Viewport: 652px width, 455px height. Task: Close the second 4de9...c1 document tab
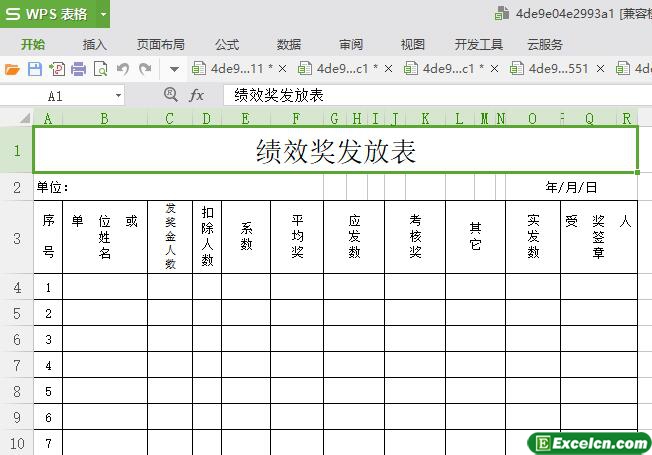click(x=494, y=69)
